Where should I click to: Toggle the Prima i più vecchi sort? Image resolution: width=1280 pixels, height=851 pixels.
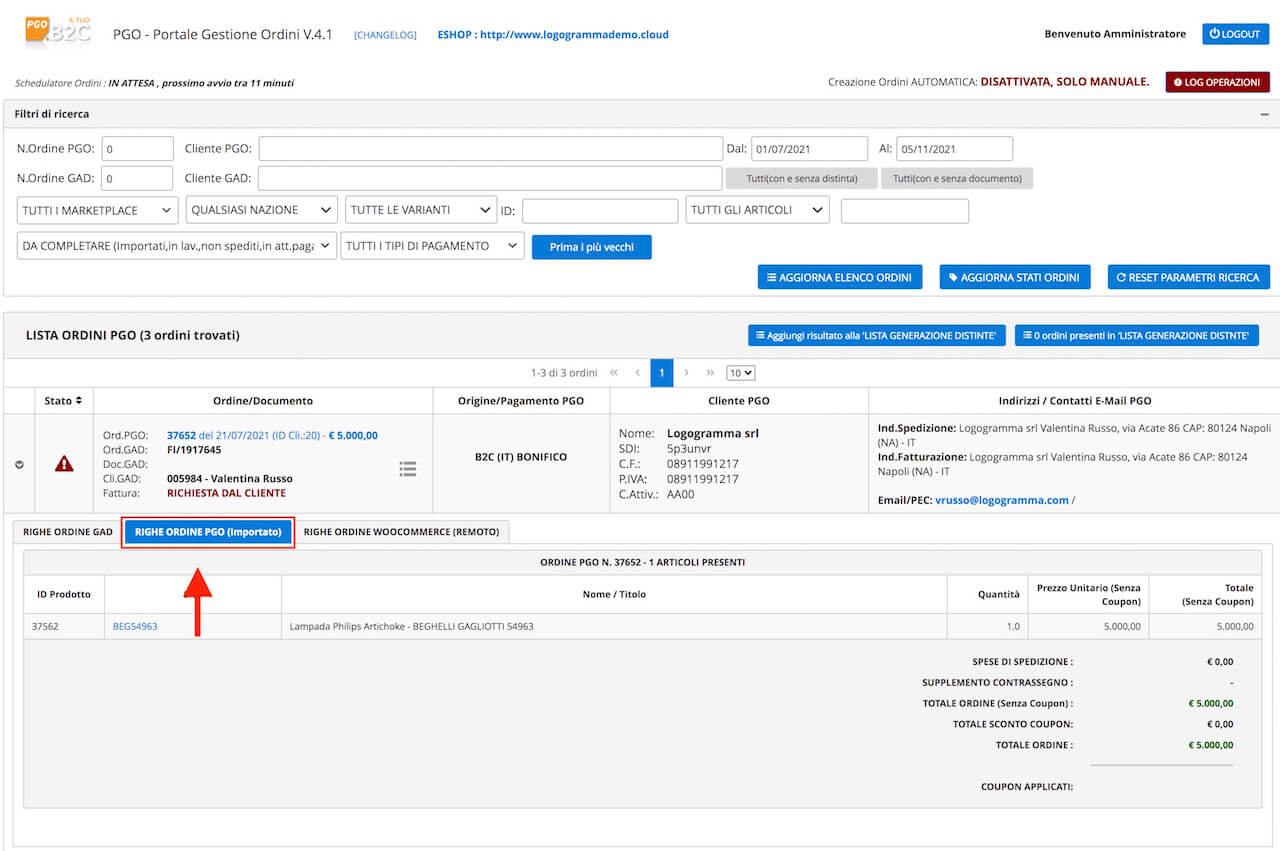pyautogui.click(x=592, y=247)
